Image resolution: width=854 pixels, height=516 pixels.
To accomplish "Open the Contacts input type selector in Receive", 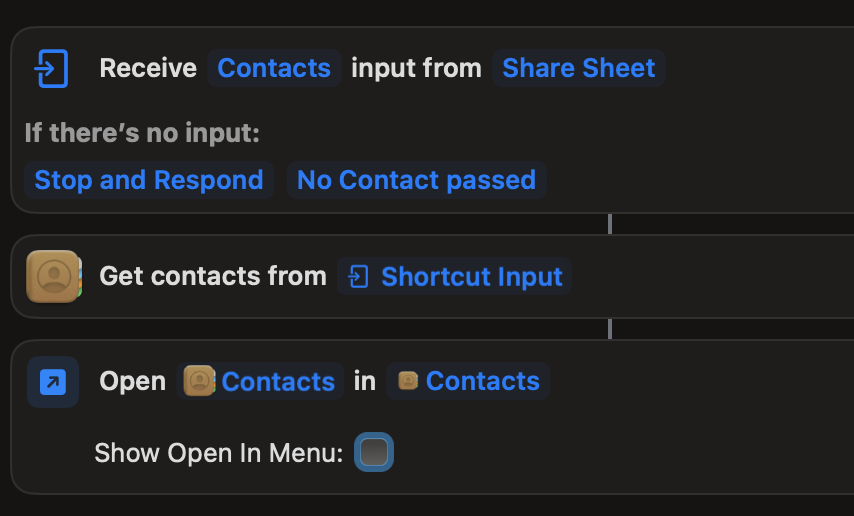I will (274, 68).
